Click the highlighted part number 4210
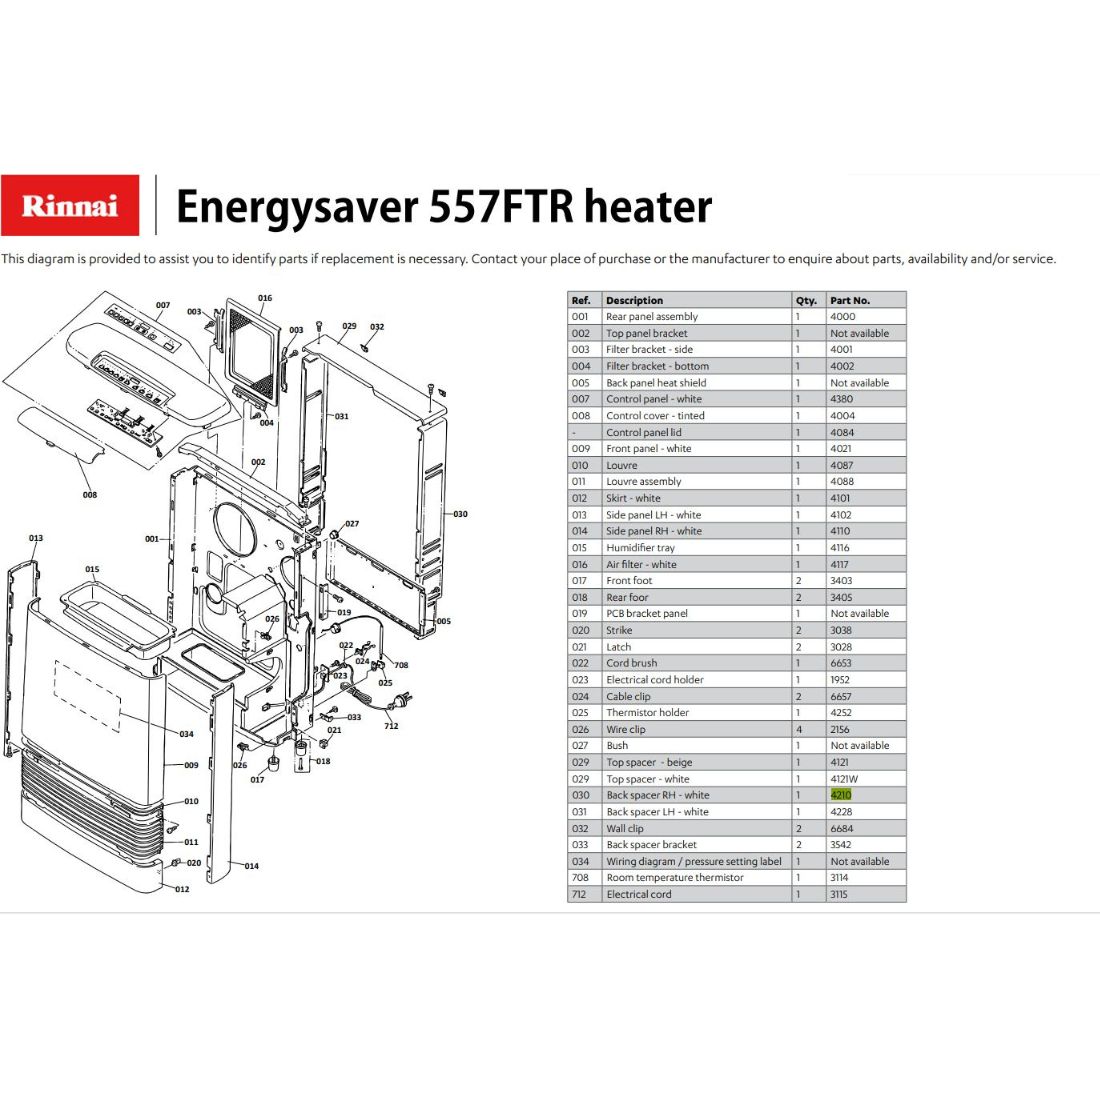 (x=840, y=795)
